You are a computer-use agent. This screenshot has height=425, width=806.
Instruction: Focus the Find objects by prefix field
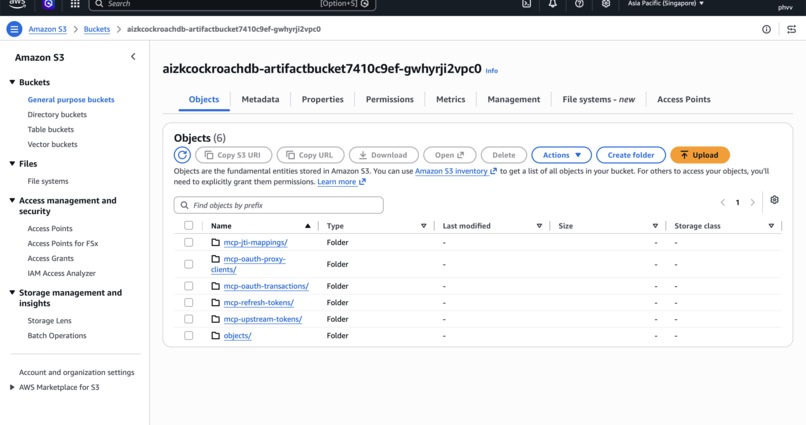[279, 205]
